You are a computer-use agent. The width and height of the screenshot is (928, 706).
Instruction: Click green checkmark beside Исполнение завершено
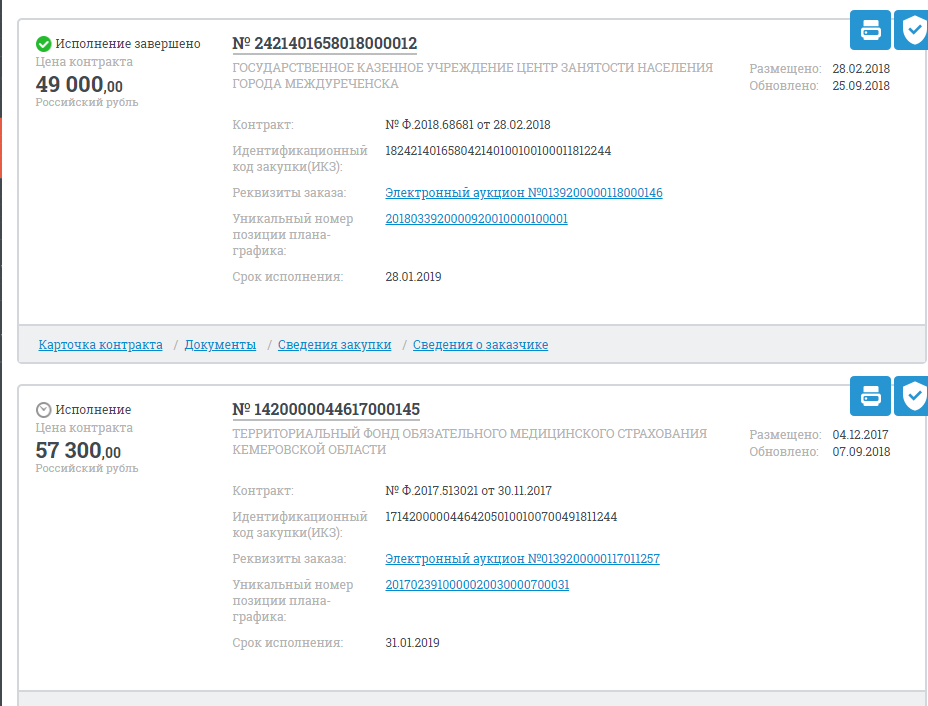click(43, 44)
